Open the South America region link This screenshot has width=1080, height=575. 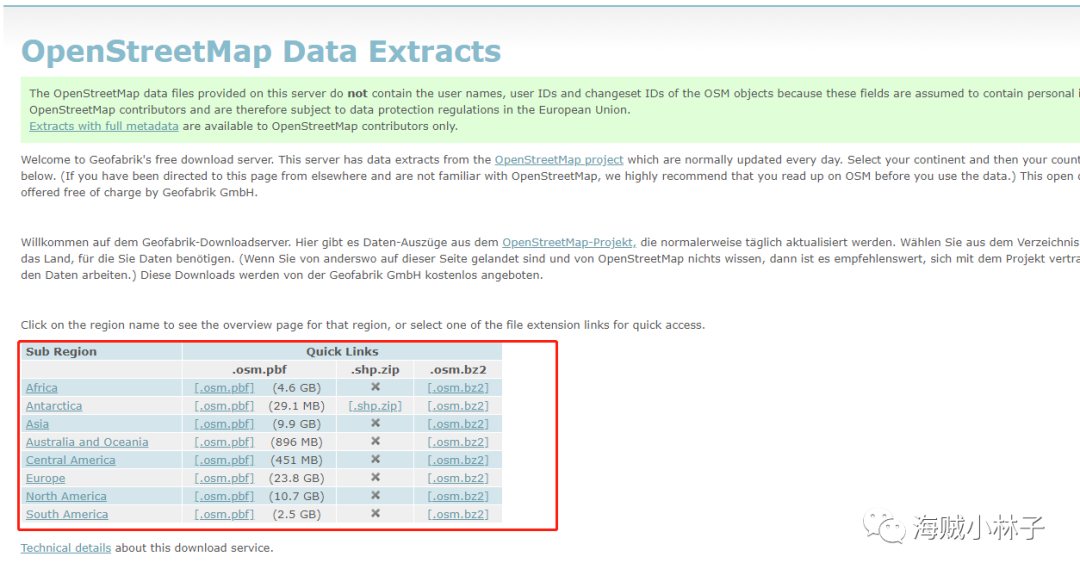point(67,514)
